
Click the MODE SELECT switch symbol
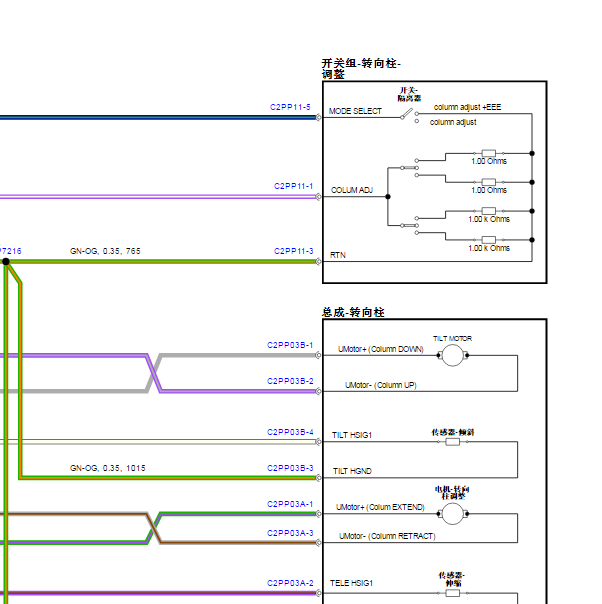coord(409,114)
